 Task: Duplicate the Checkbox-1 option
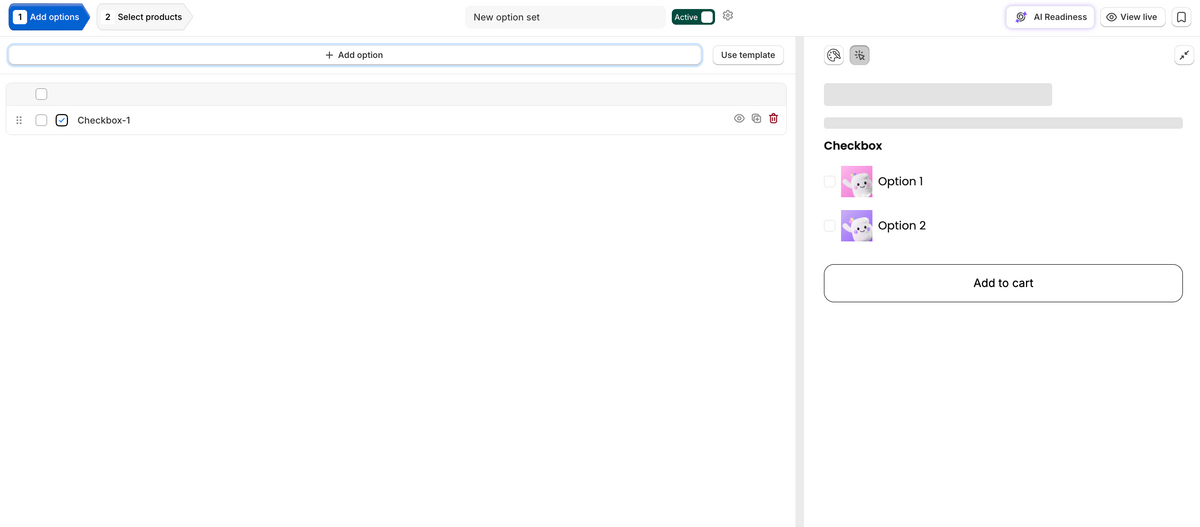coord(757,119)
